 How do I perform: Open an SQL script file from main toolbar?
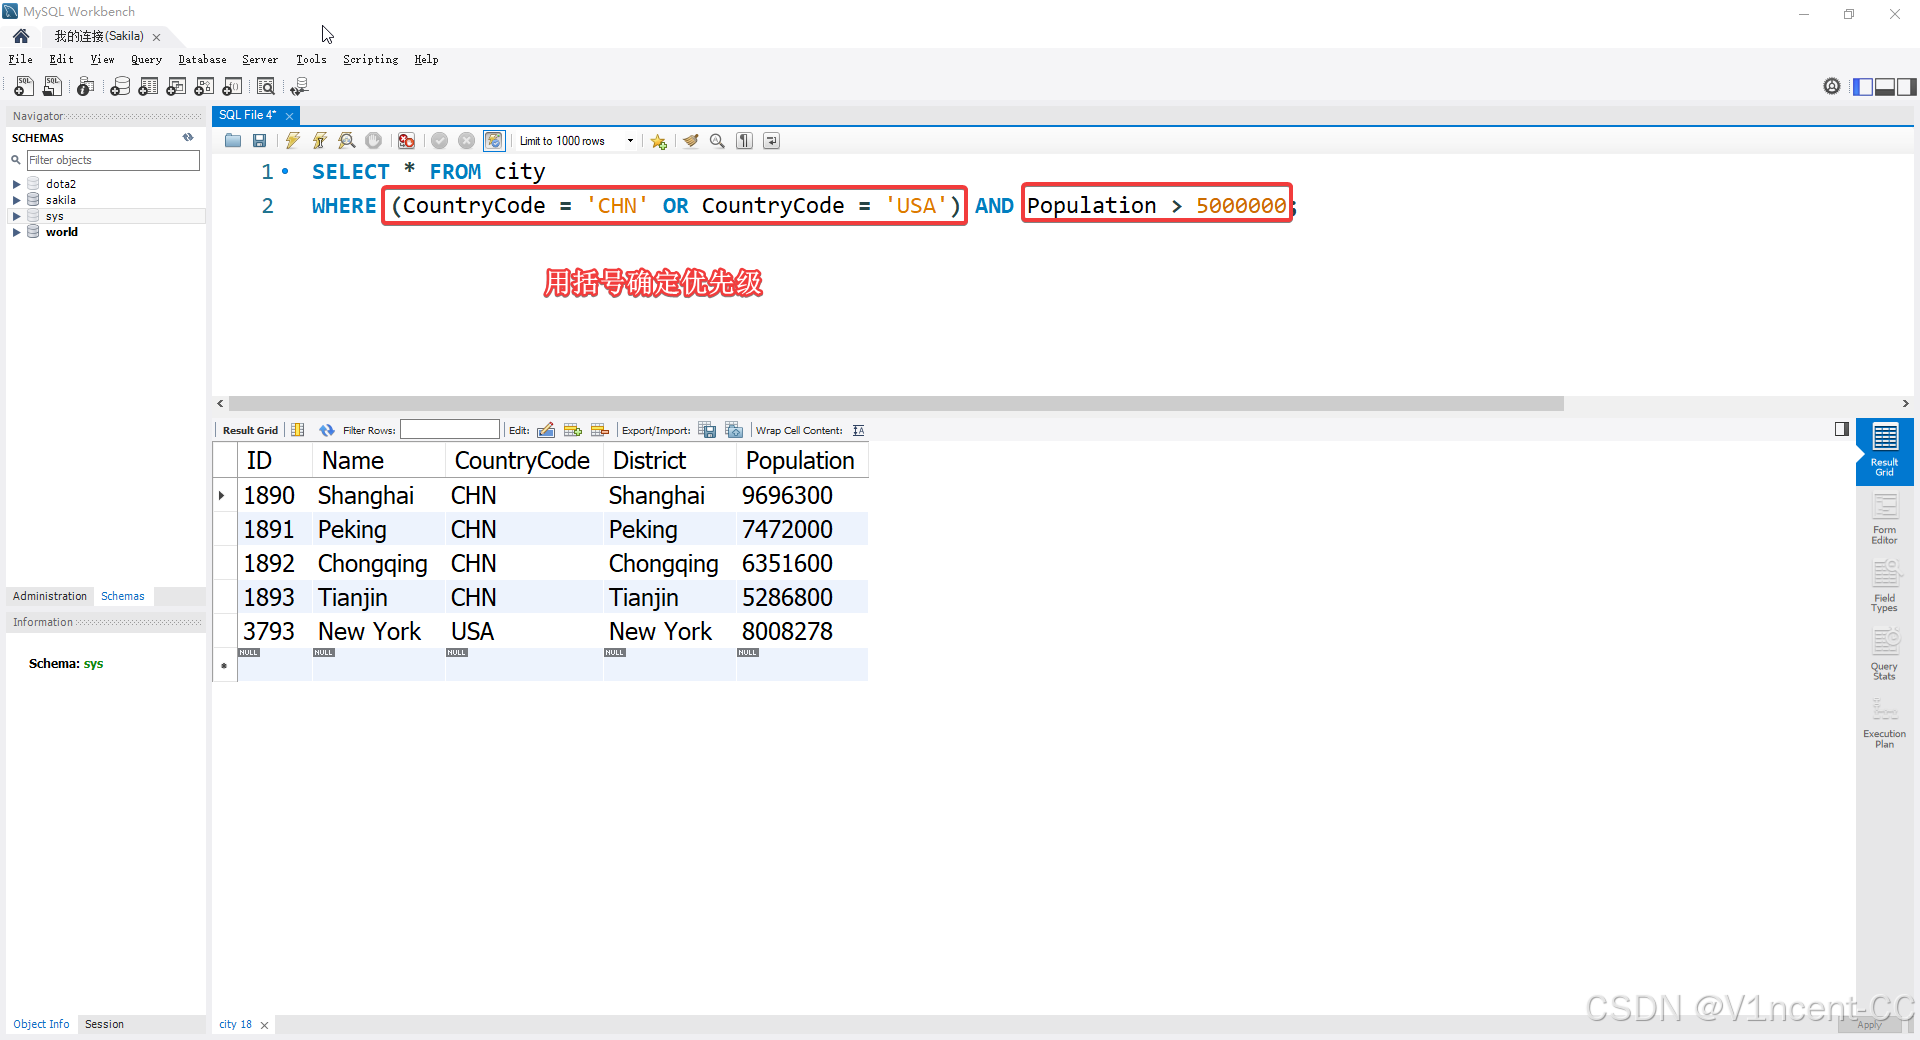point(52,87)
